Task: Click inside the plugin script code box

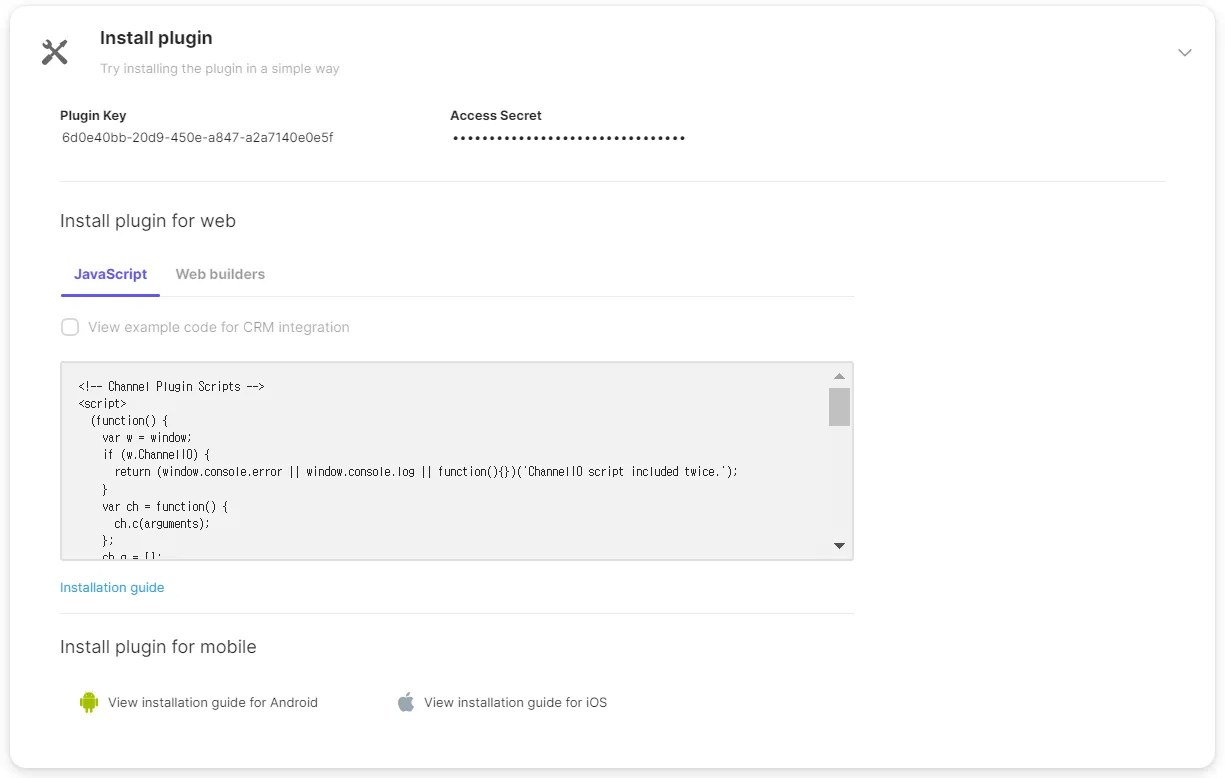Action: [x=445, y=461]
